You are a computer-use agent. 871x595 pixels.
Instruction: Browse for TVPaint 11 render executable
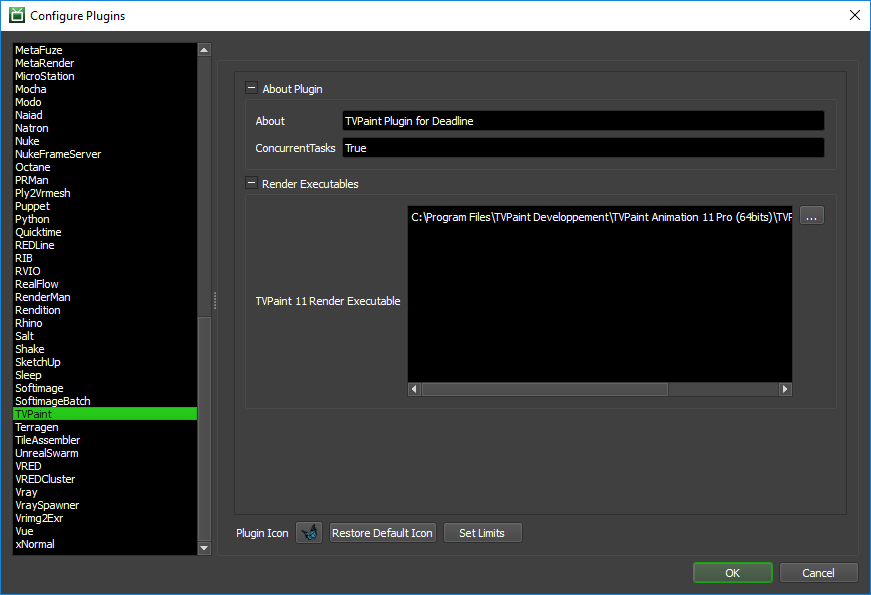(x=812, y=216)
